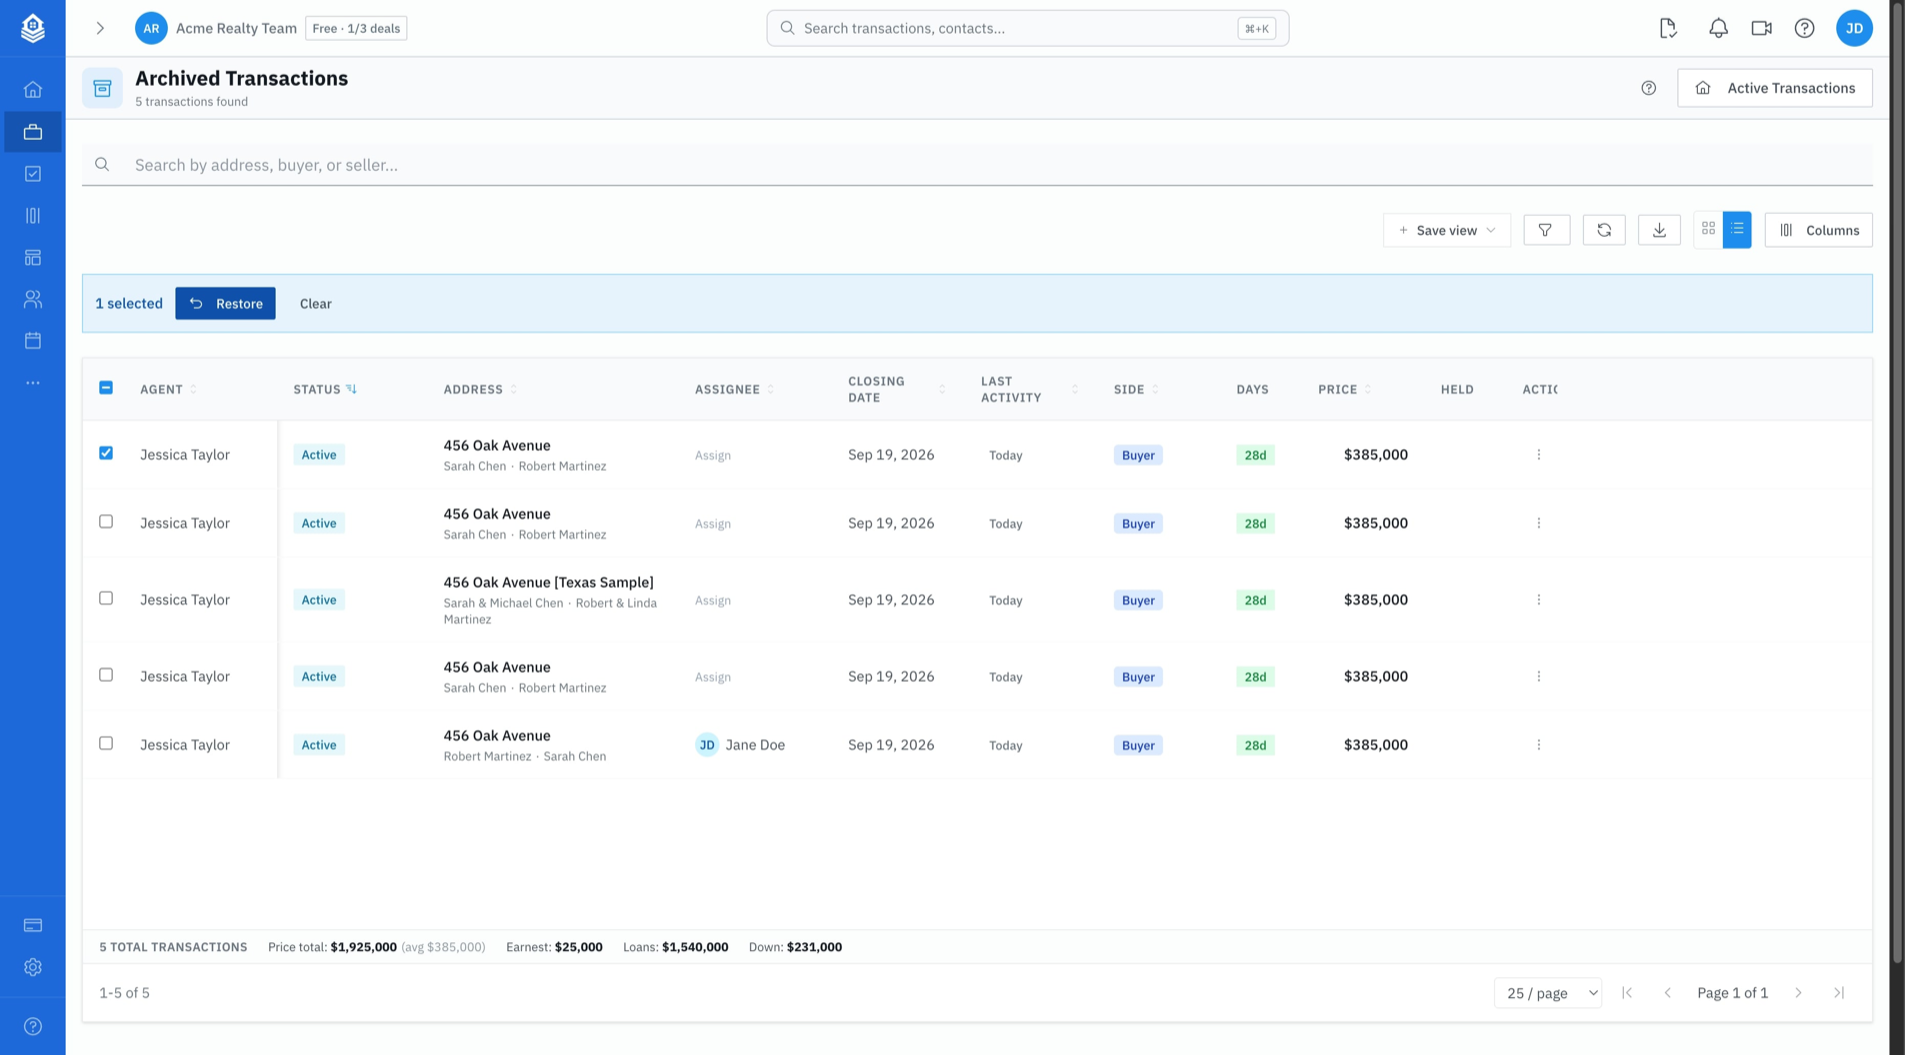Viewport: 1905px width, 1055px height.
Task: Sort by the Price column
Action: click(x=1344, y=389)
